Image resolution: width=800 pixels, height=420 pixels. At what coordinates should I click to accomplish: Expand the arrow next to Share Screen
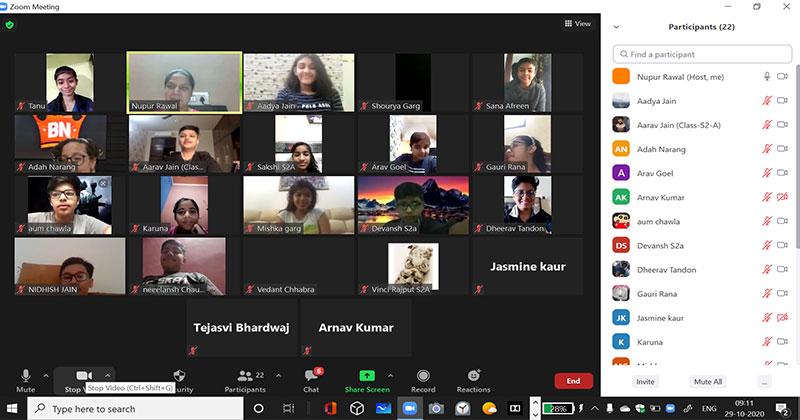click(x=390, y=375)
